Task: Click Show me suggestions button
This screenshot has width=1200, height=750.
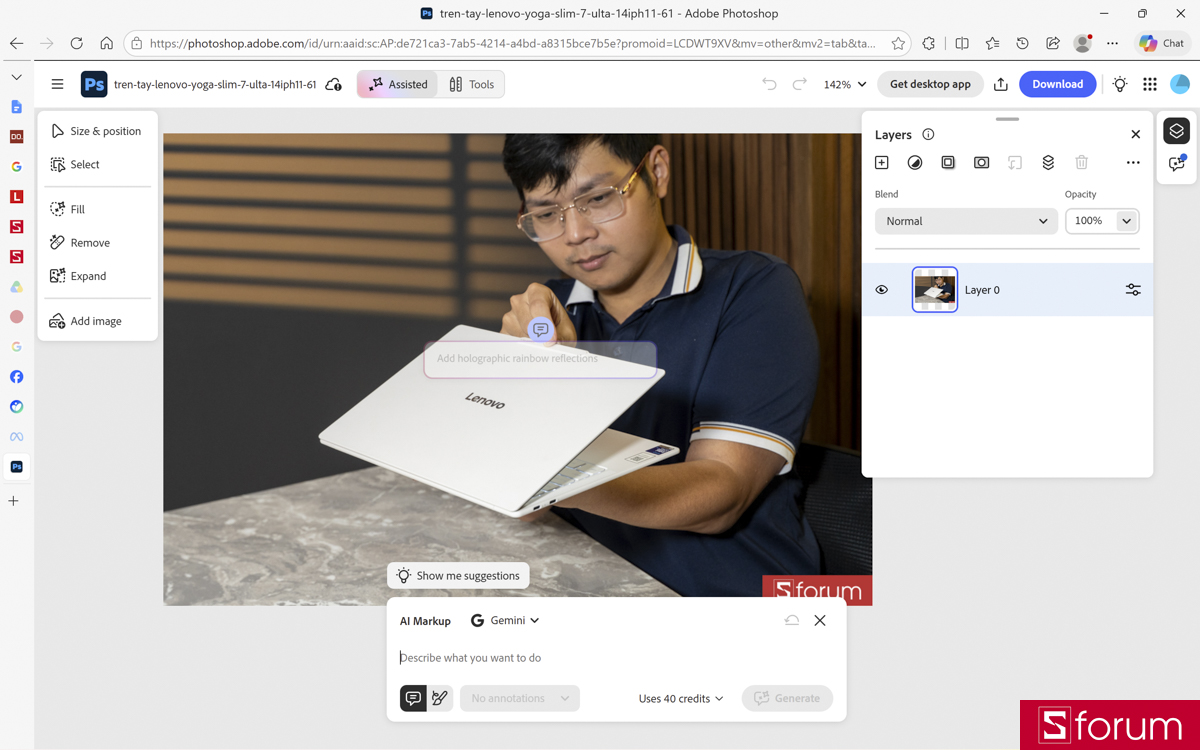Action: click(x=458, y=575)
